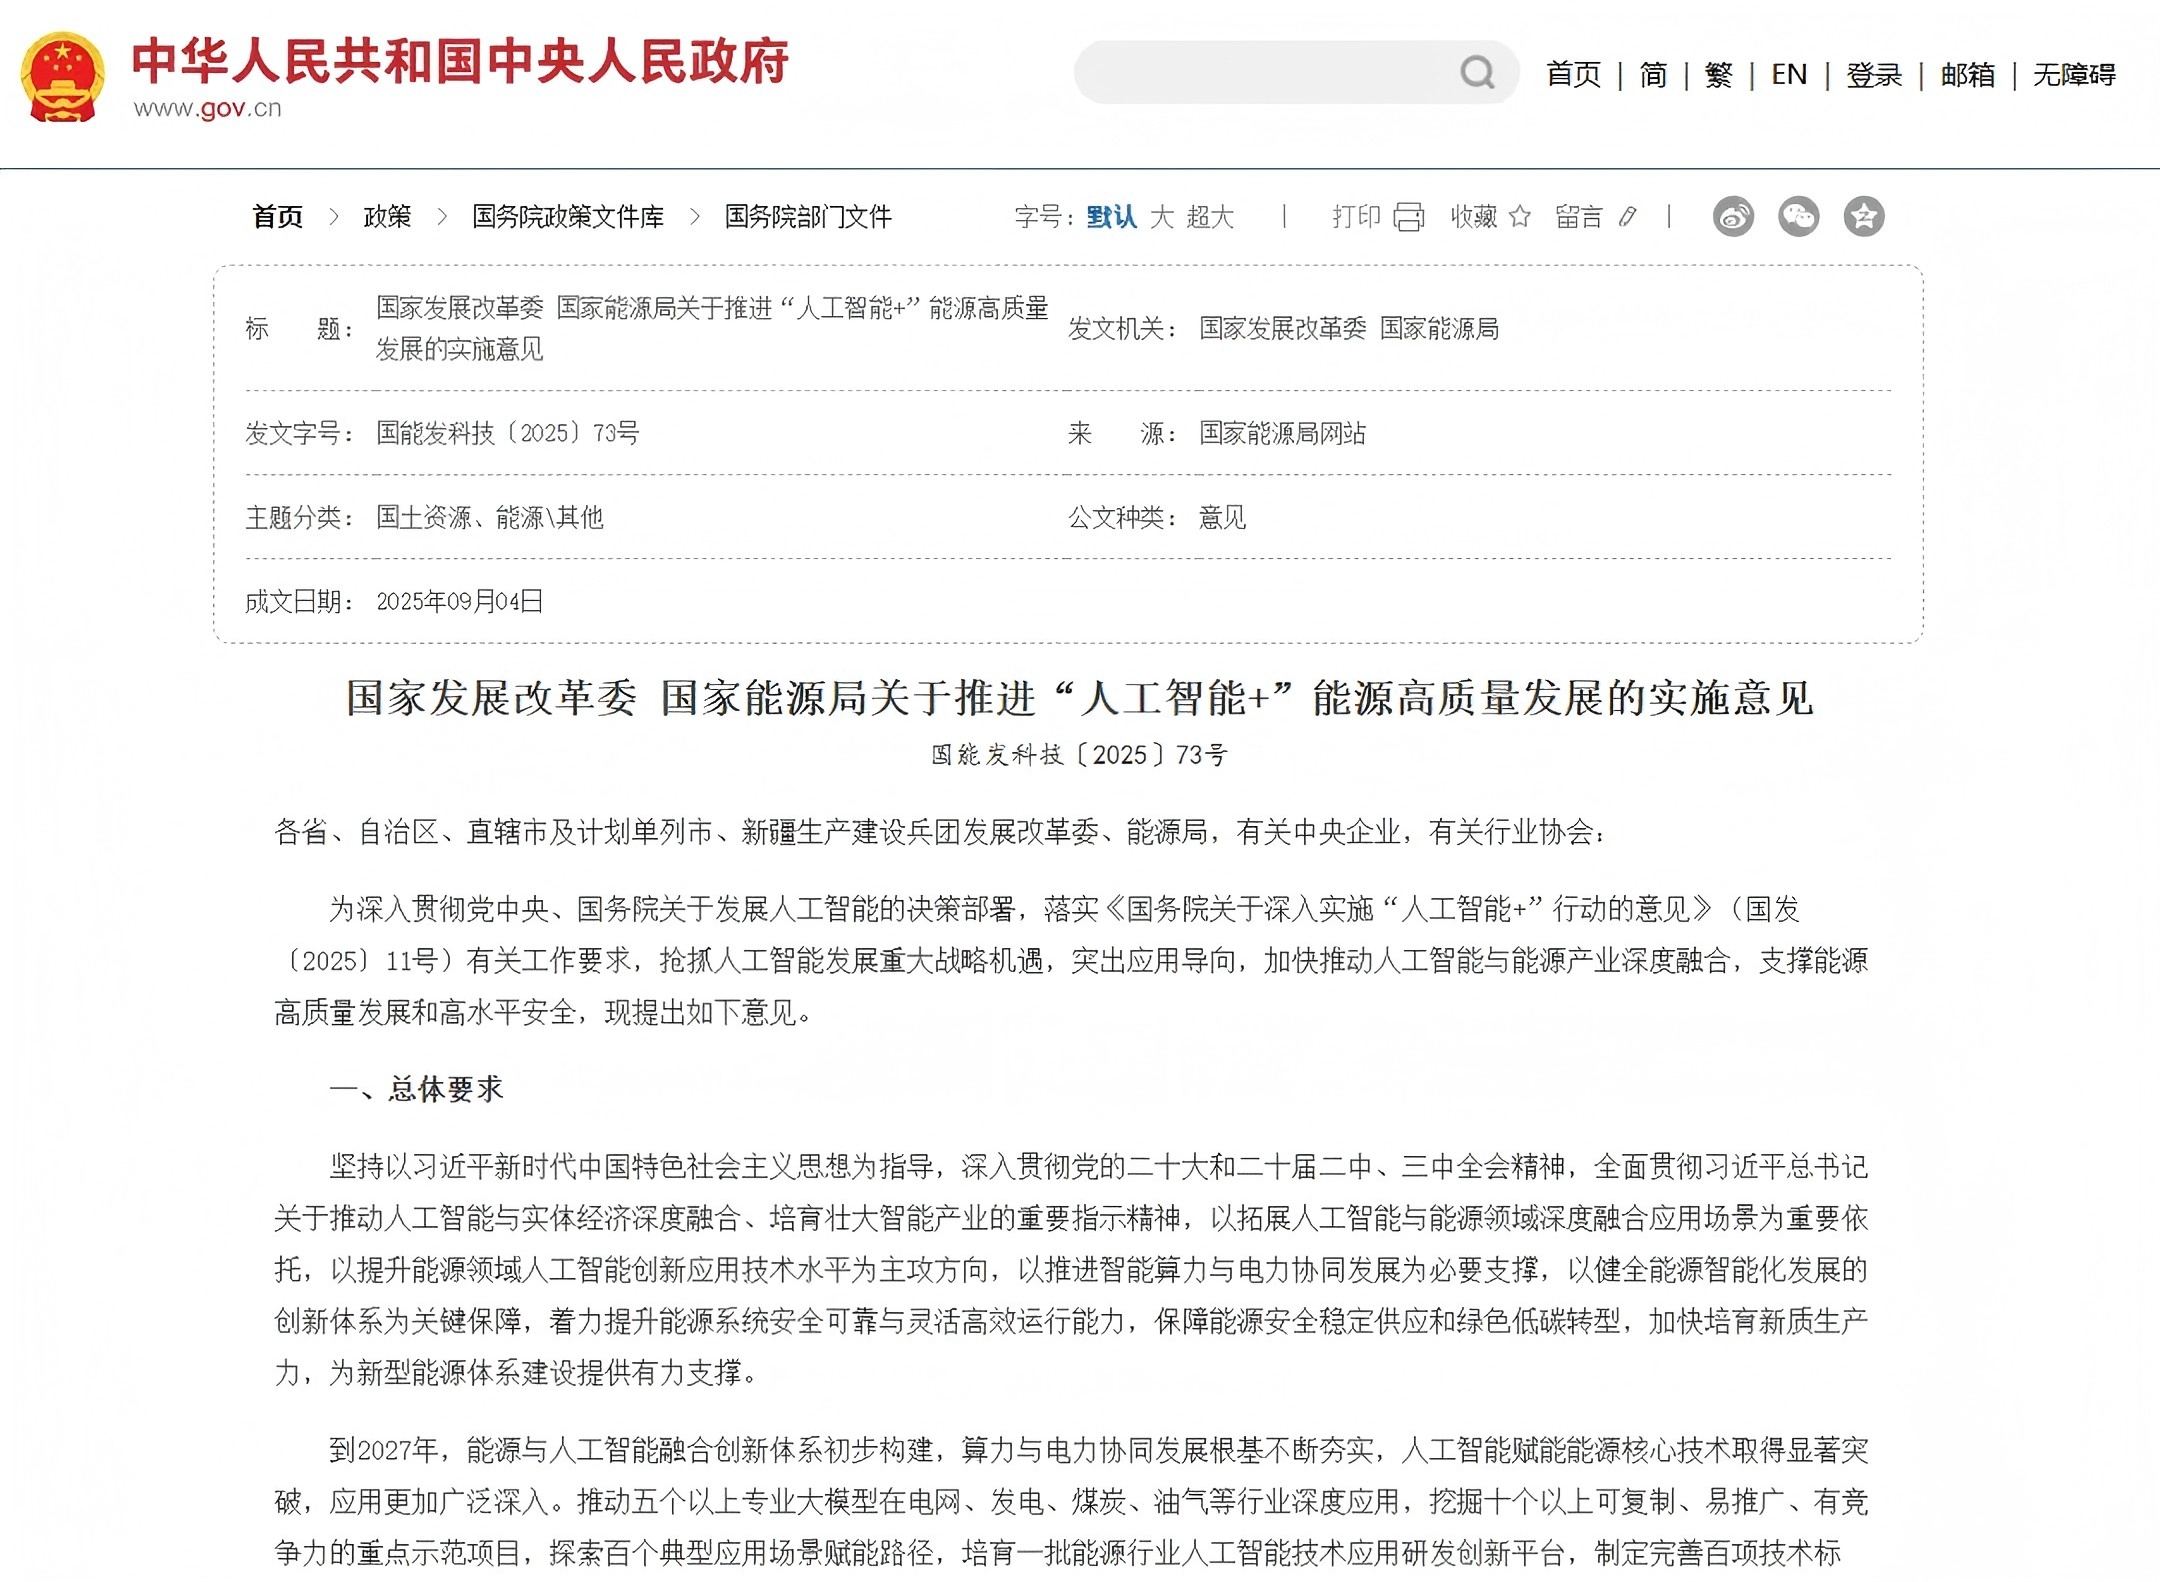Switch to simplified Chinese 简
The width and height of the screenshot is (2160, 1582).
[x=1653, y=75]
